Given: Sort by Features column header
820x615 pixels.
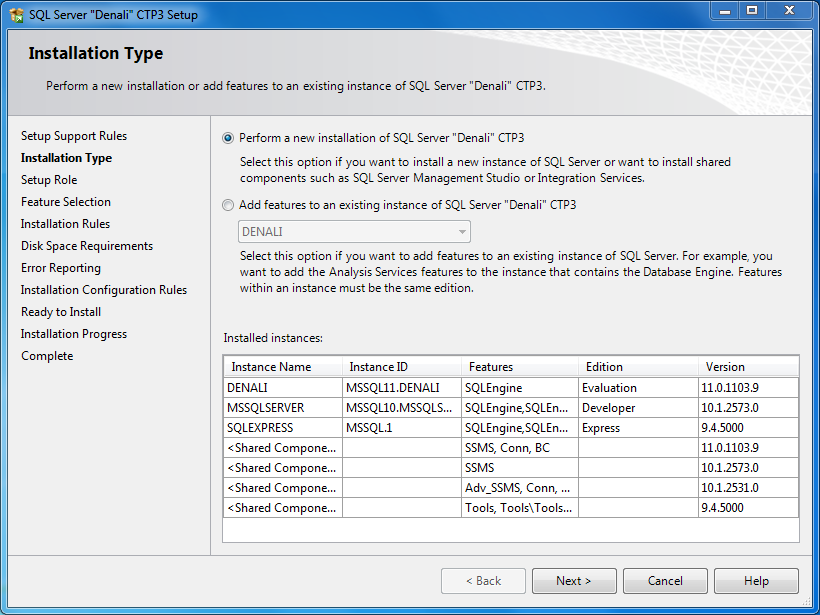Looking at the screenshot, I should (x=520, y=367).
